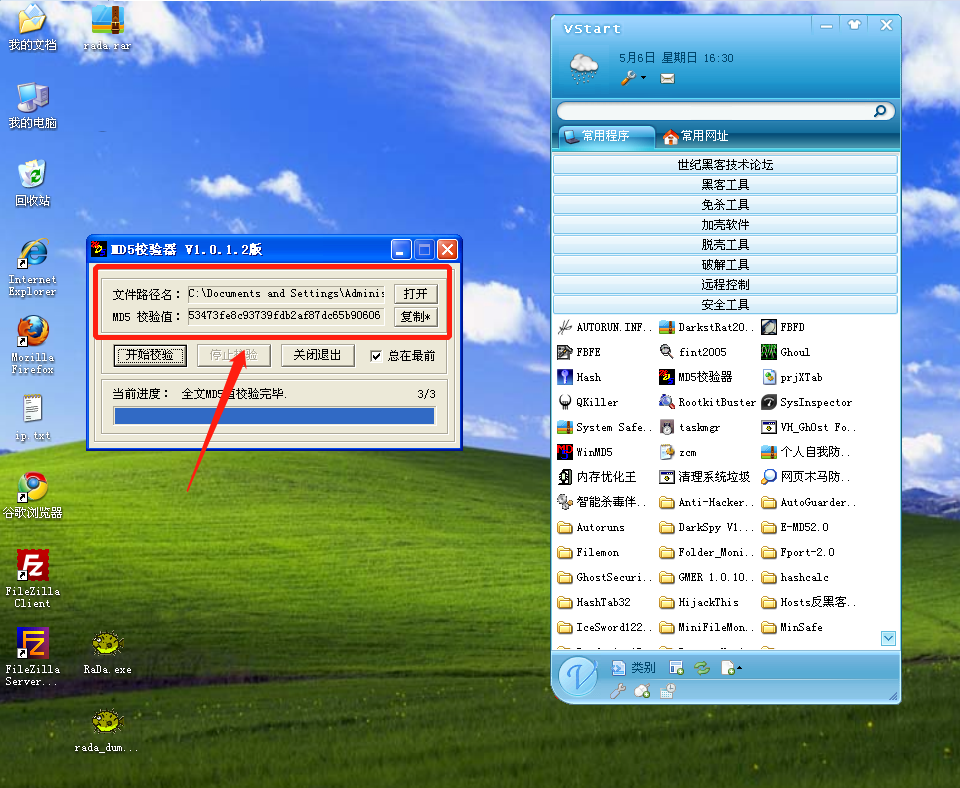The height and width of the screenshot is (788, 960).
Task: Open the new-item dropdown in VStart footer
Action: coord(731,668)
